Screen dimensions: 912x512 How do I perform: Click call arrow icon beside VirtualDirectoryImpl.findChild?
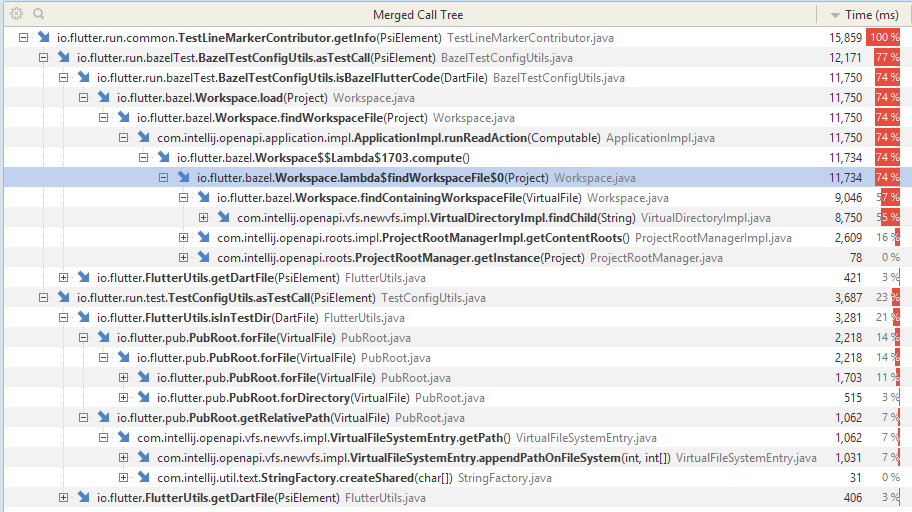[x=224, y=217]
